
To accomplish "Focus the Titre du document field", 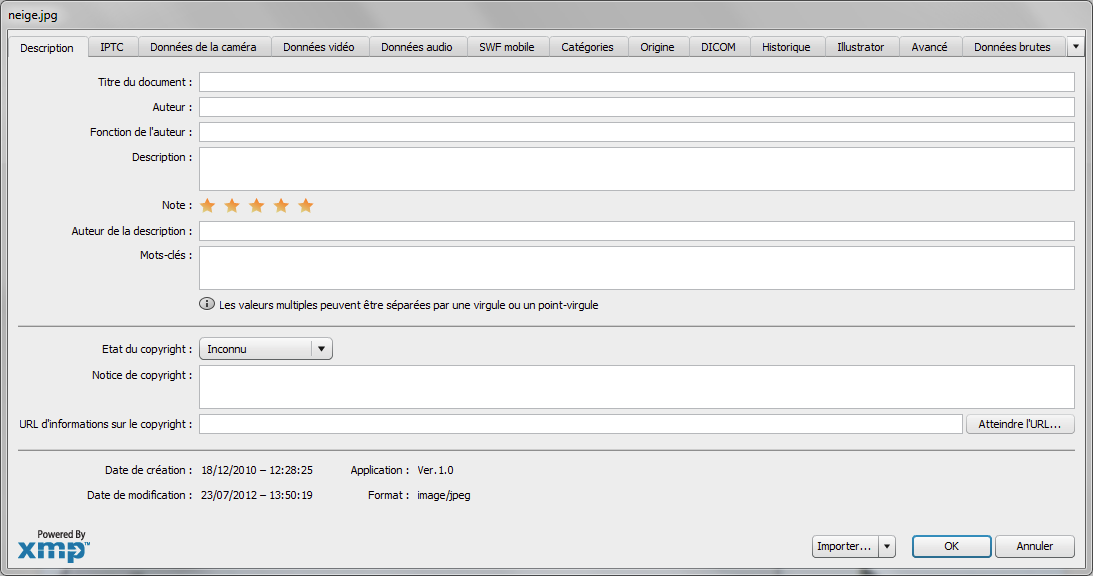I will [x=636, y=82].
